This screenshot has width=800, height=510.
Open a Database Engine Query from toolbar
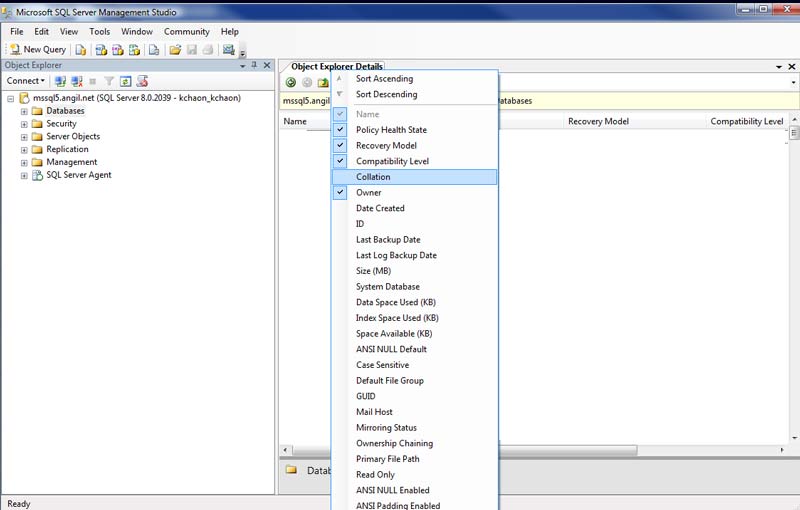(x=81, y=49)
